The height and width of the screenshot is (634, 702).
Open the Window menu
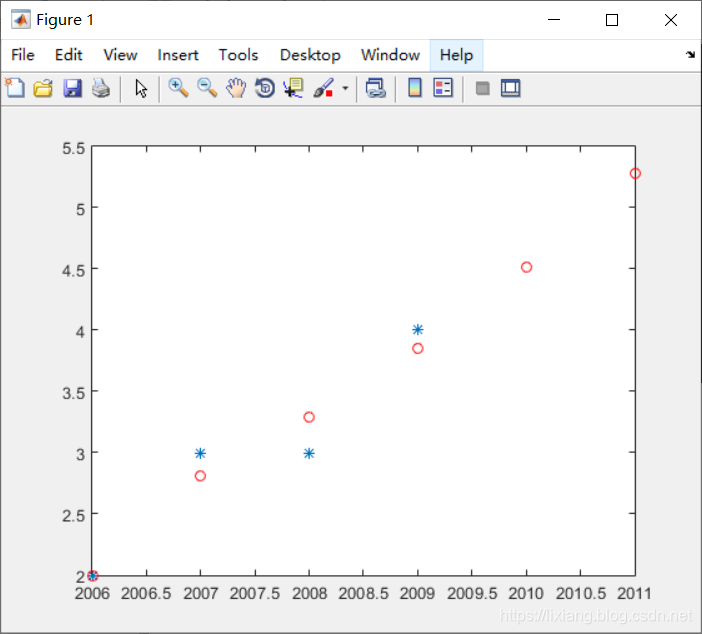(390, 55)
